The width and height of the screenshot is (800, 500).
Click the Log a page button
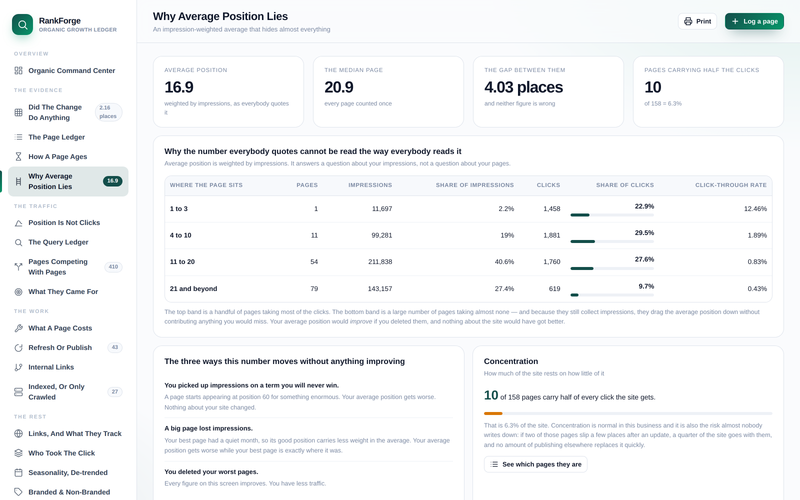click(754, 21)
